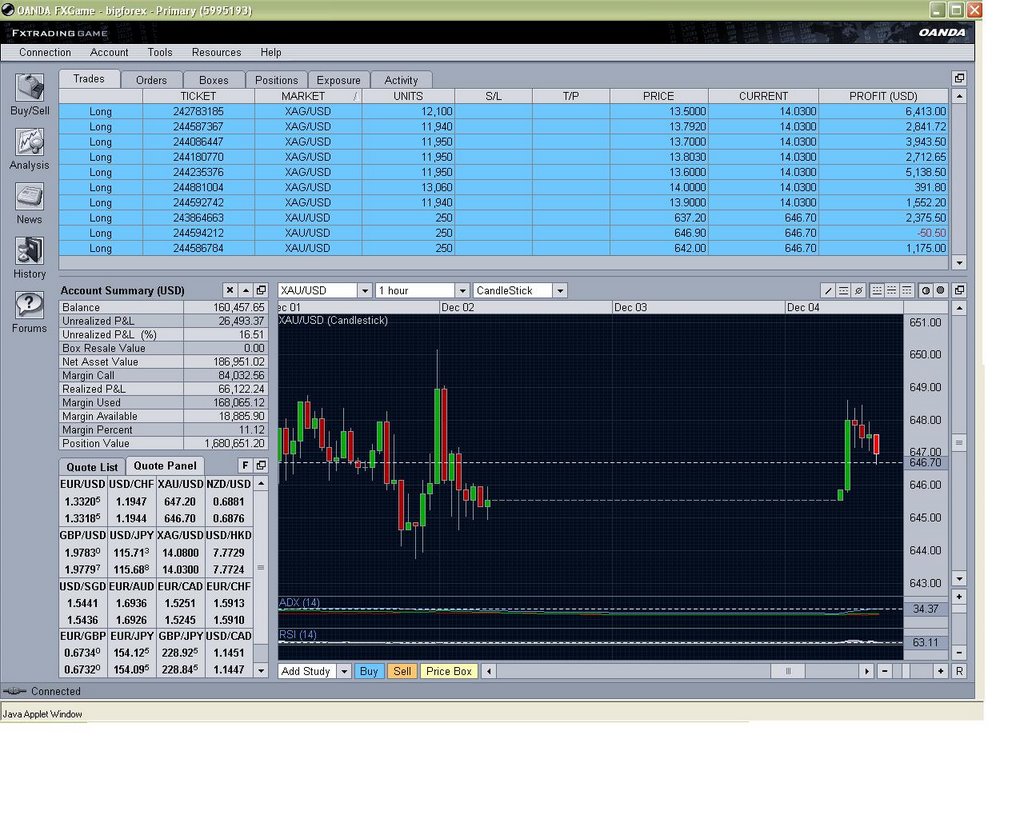Open the XAU/USD symbol dropdown
Viewport: 1024px width, 819px height.
[x=365, y=291]
